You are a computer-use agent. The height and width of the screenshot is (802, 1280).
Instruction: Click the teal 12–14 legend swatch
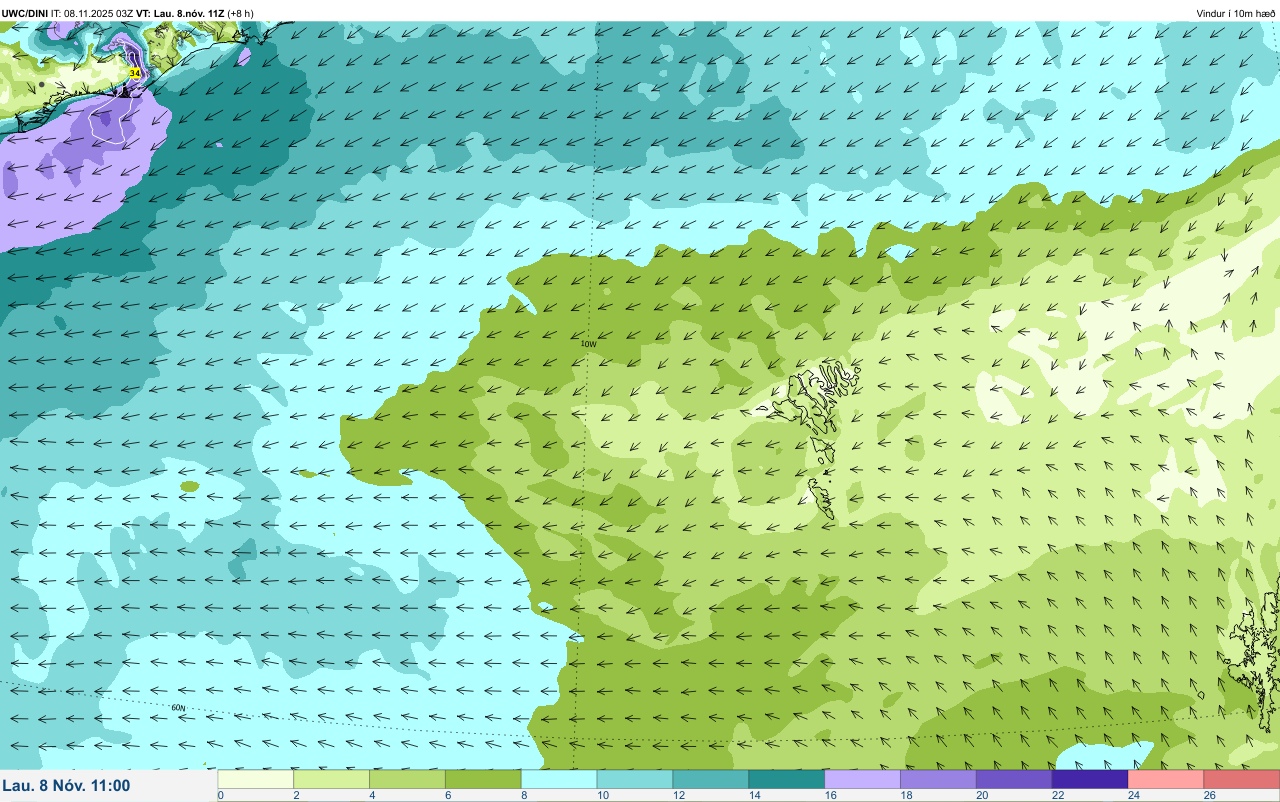point(711,779)
